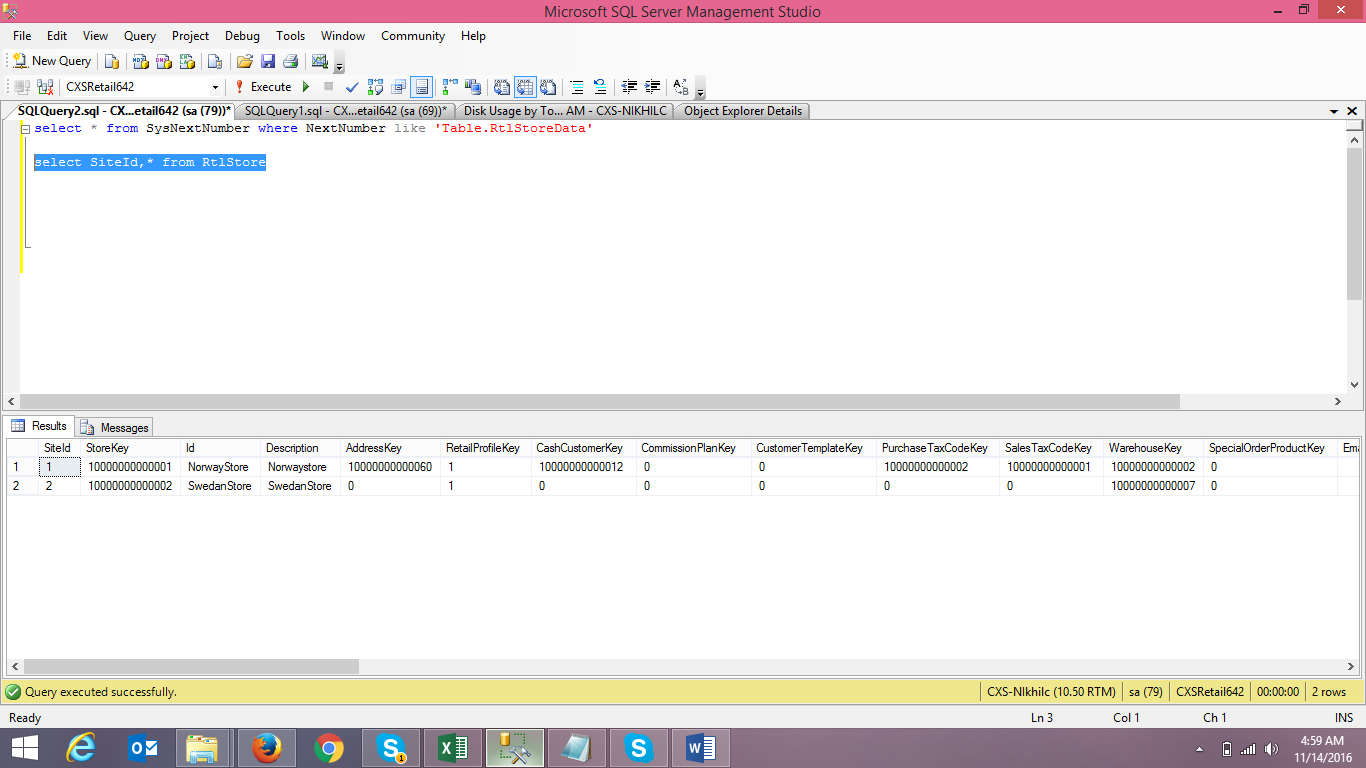This screenshot has width=1366, height=768.
Task: Select AddressKey cell 10000000000060
Action: [x=391, y=467]
